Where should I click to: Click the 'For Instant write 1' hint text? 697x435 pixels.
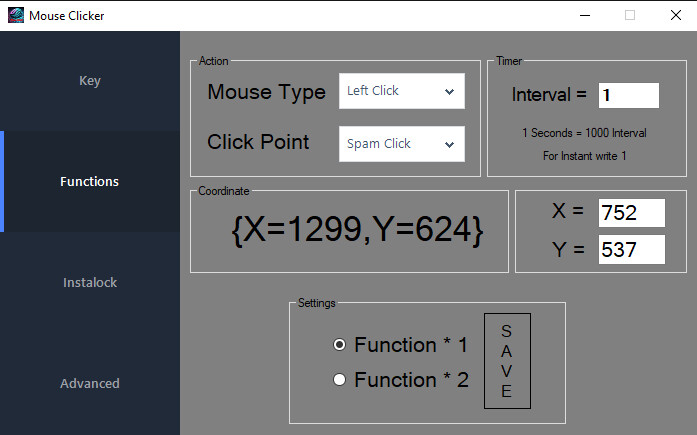(x=584, y=156)
